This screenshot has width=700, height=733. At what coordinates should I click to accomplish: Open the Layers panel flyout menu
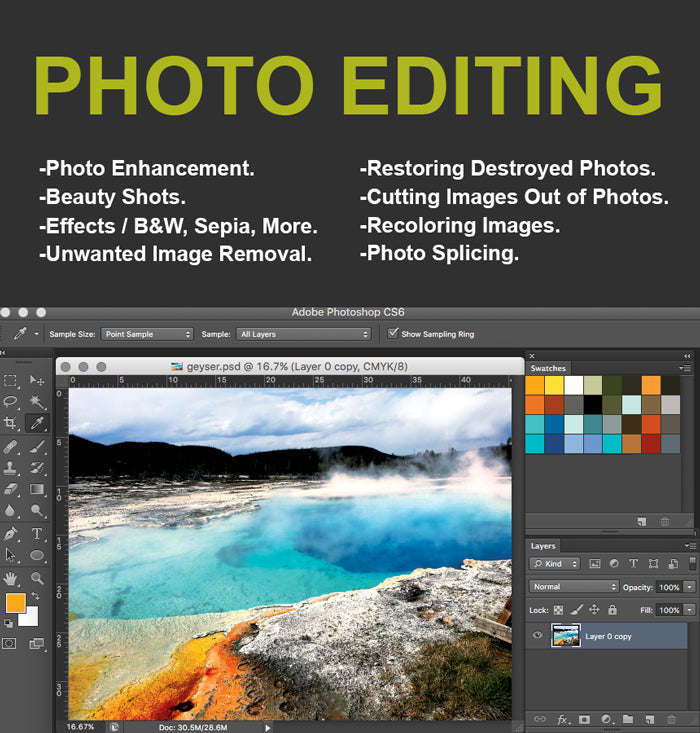690,546
